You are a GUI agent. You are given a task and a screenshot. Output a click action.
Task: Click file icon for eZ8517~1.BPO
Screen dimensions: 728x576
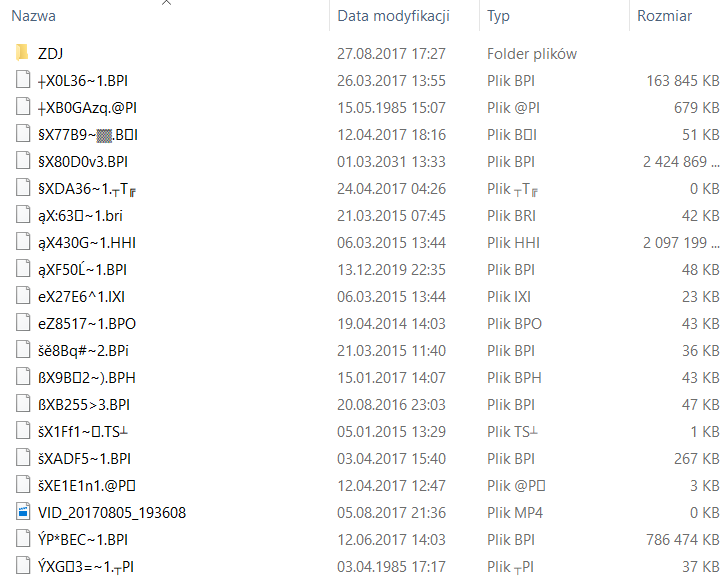(x=23, y=324)
